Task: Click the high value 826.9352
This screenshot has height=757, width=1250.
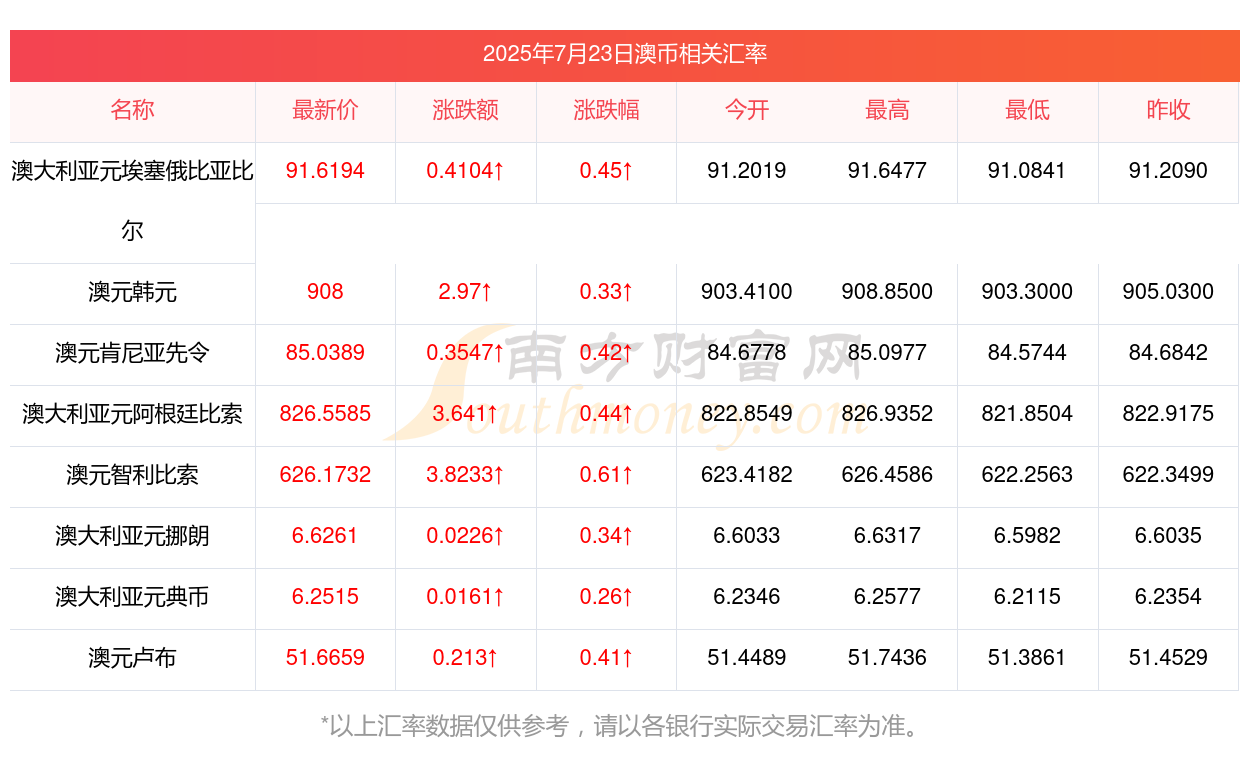Action: tap(887, 414)
